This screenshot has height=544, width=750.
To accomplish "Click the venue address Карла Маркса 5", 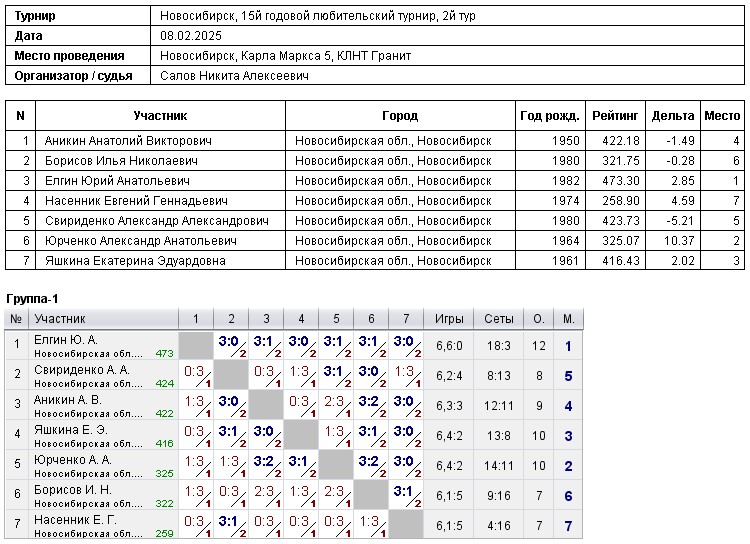I will [x=283, y=56].
